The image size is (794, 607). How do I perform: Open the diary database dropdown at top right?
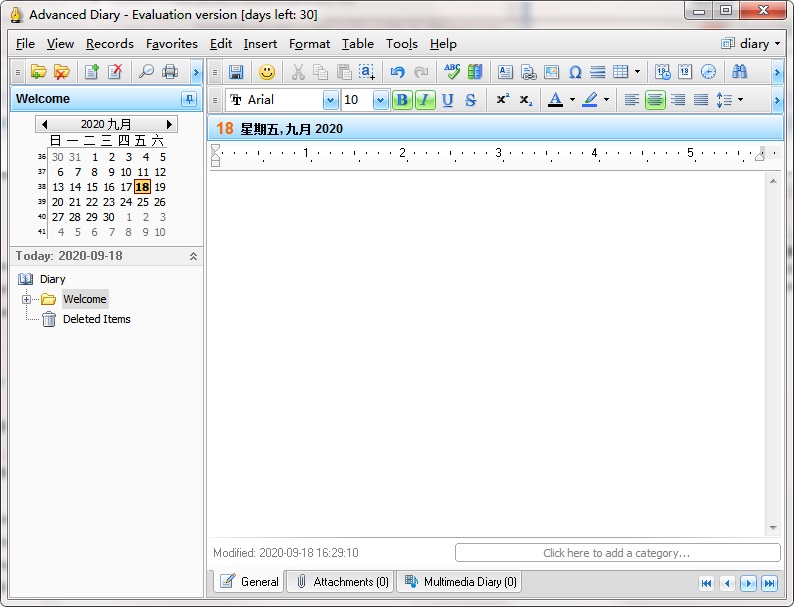coord(750,44)
